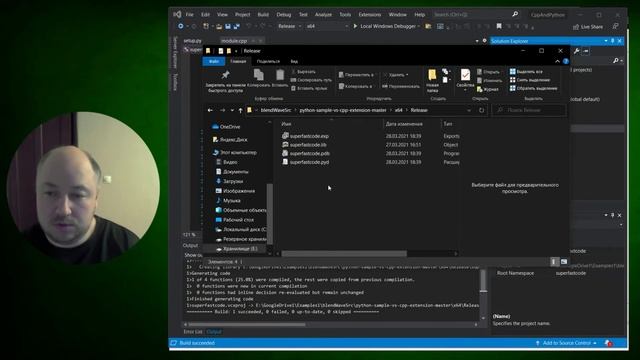640x360 pixels.
Task: Click Снять выделение (Select none) in ribbon
Action: point(530,80)
